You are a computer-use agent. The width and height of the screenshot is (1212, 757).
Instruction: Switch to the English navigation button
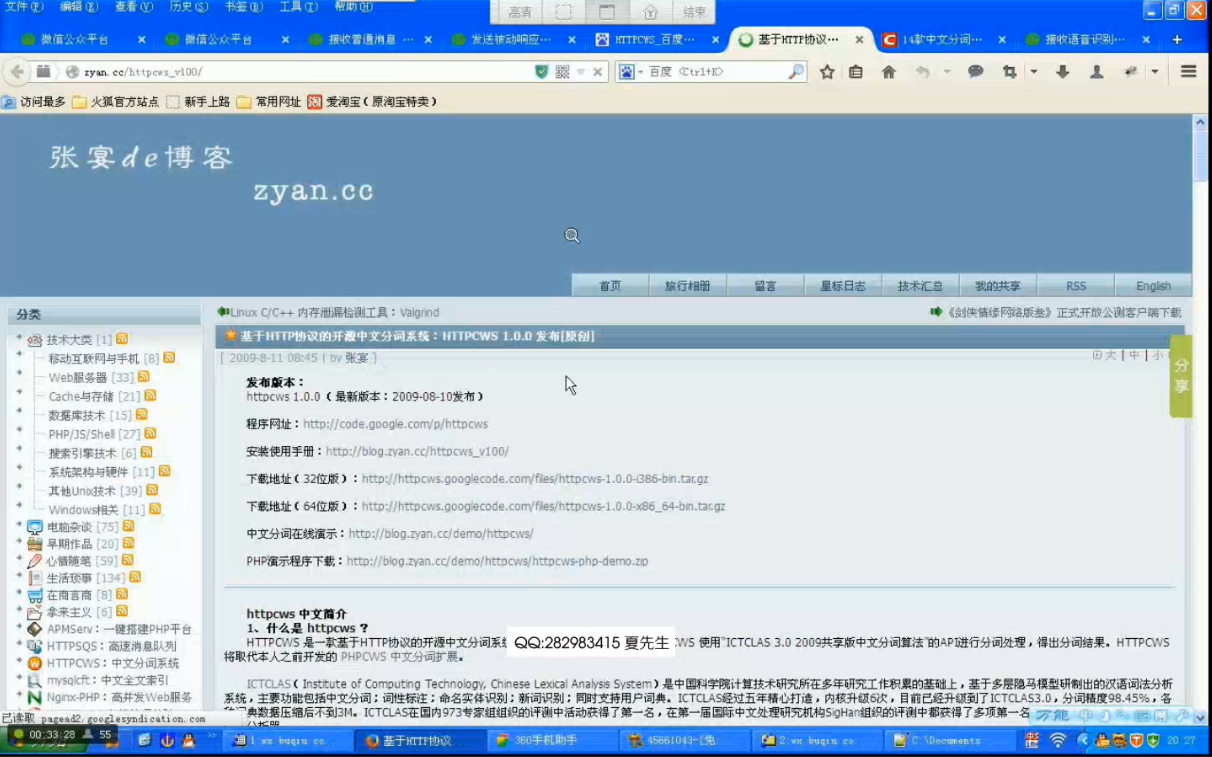tap(1153, 286)
